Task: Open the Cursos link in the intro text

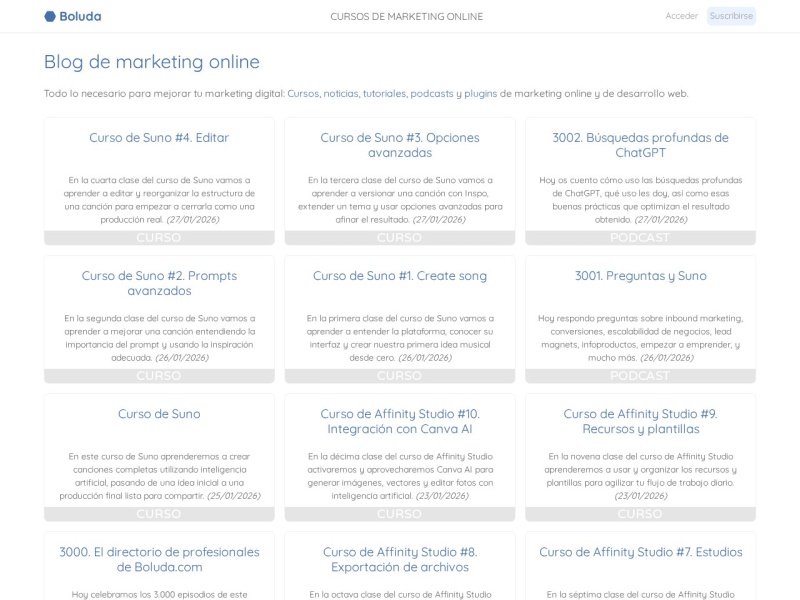Action: click(x=302, y=93)
